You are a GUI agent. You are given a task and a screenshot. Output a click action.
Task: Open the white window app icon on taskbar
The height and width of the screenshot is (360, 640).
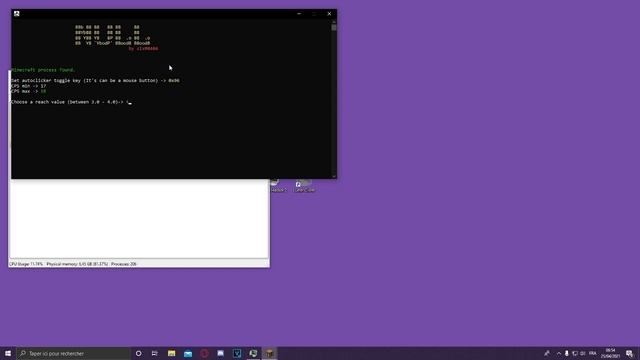coord(220,353)
